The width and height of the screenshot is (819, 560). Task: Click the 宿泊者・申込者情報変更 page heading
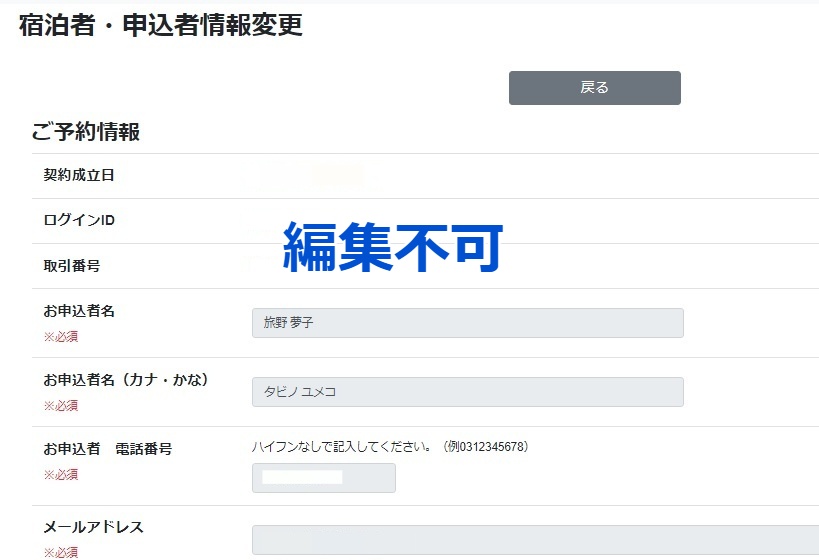tap(161, 25)
